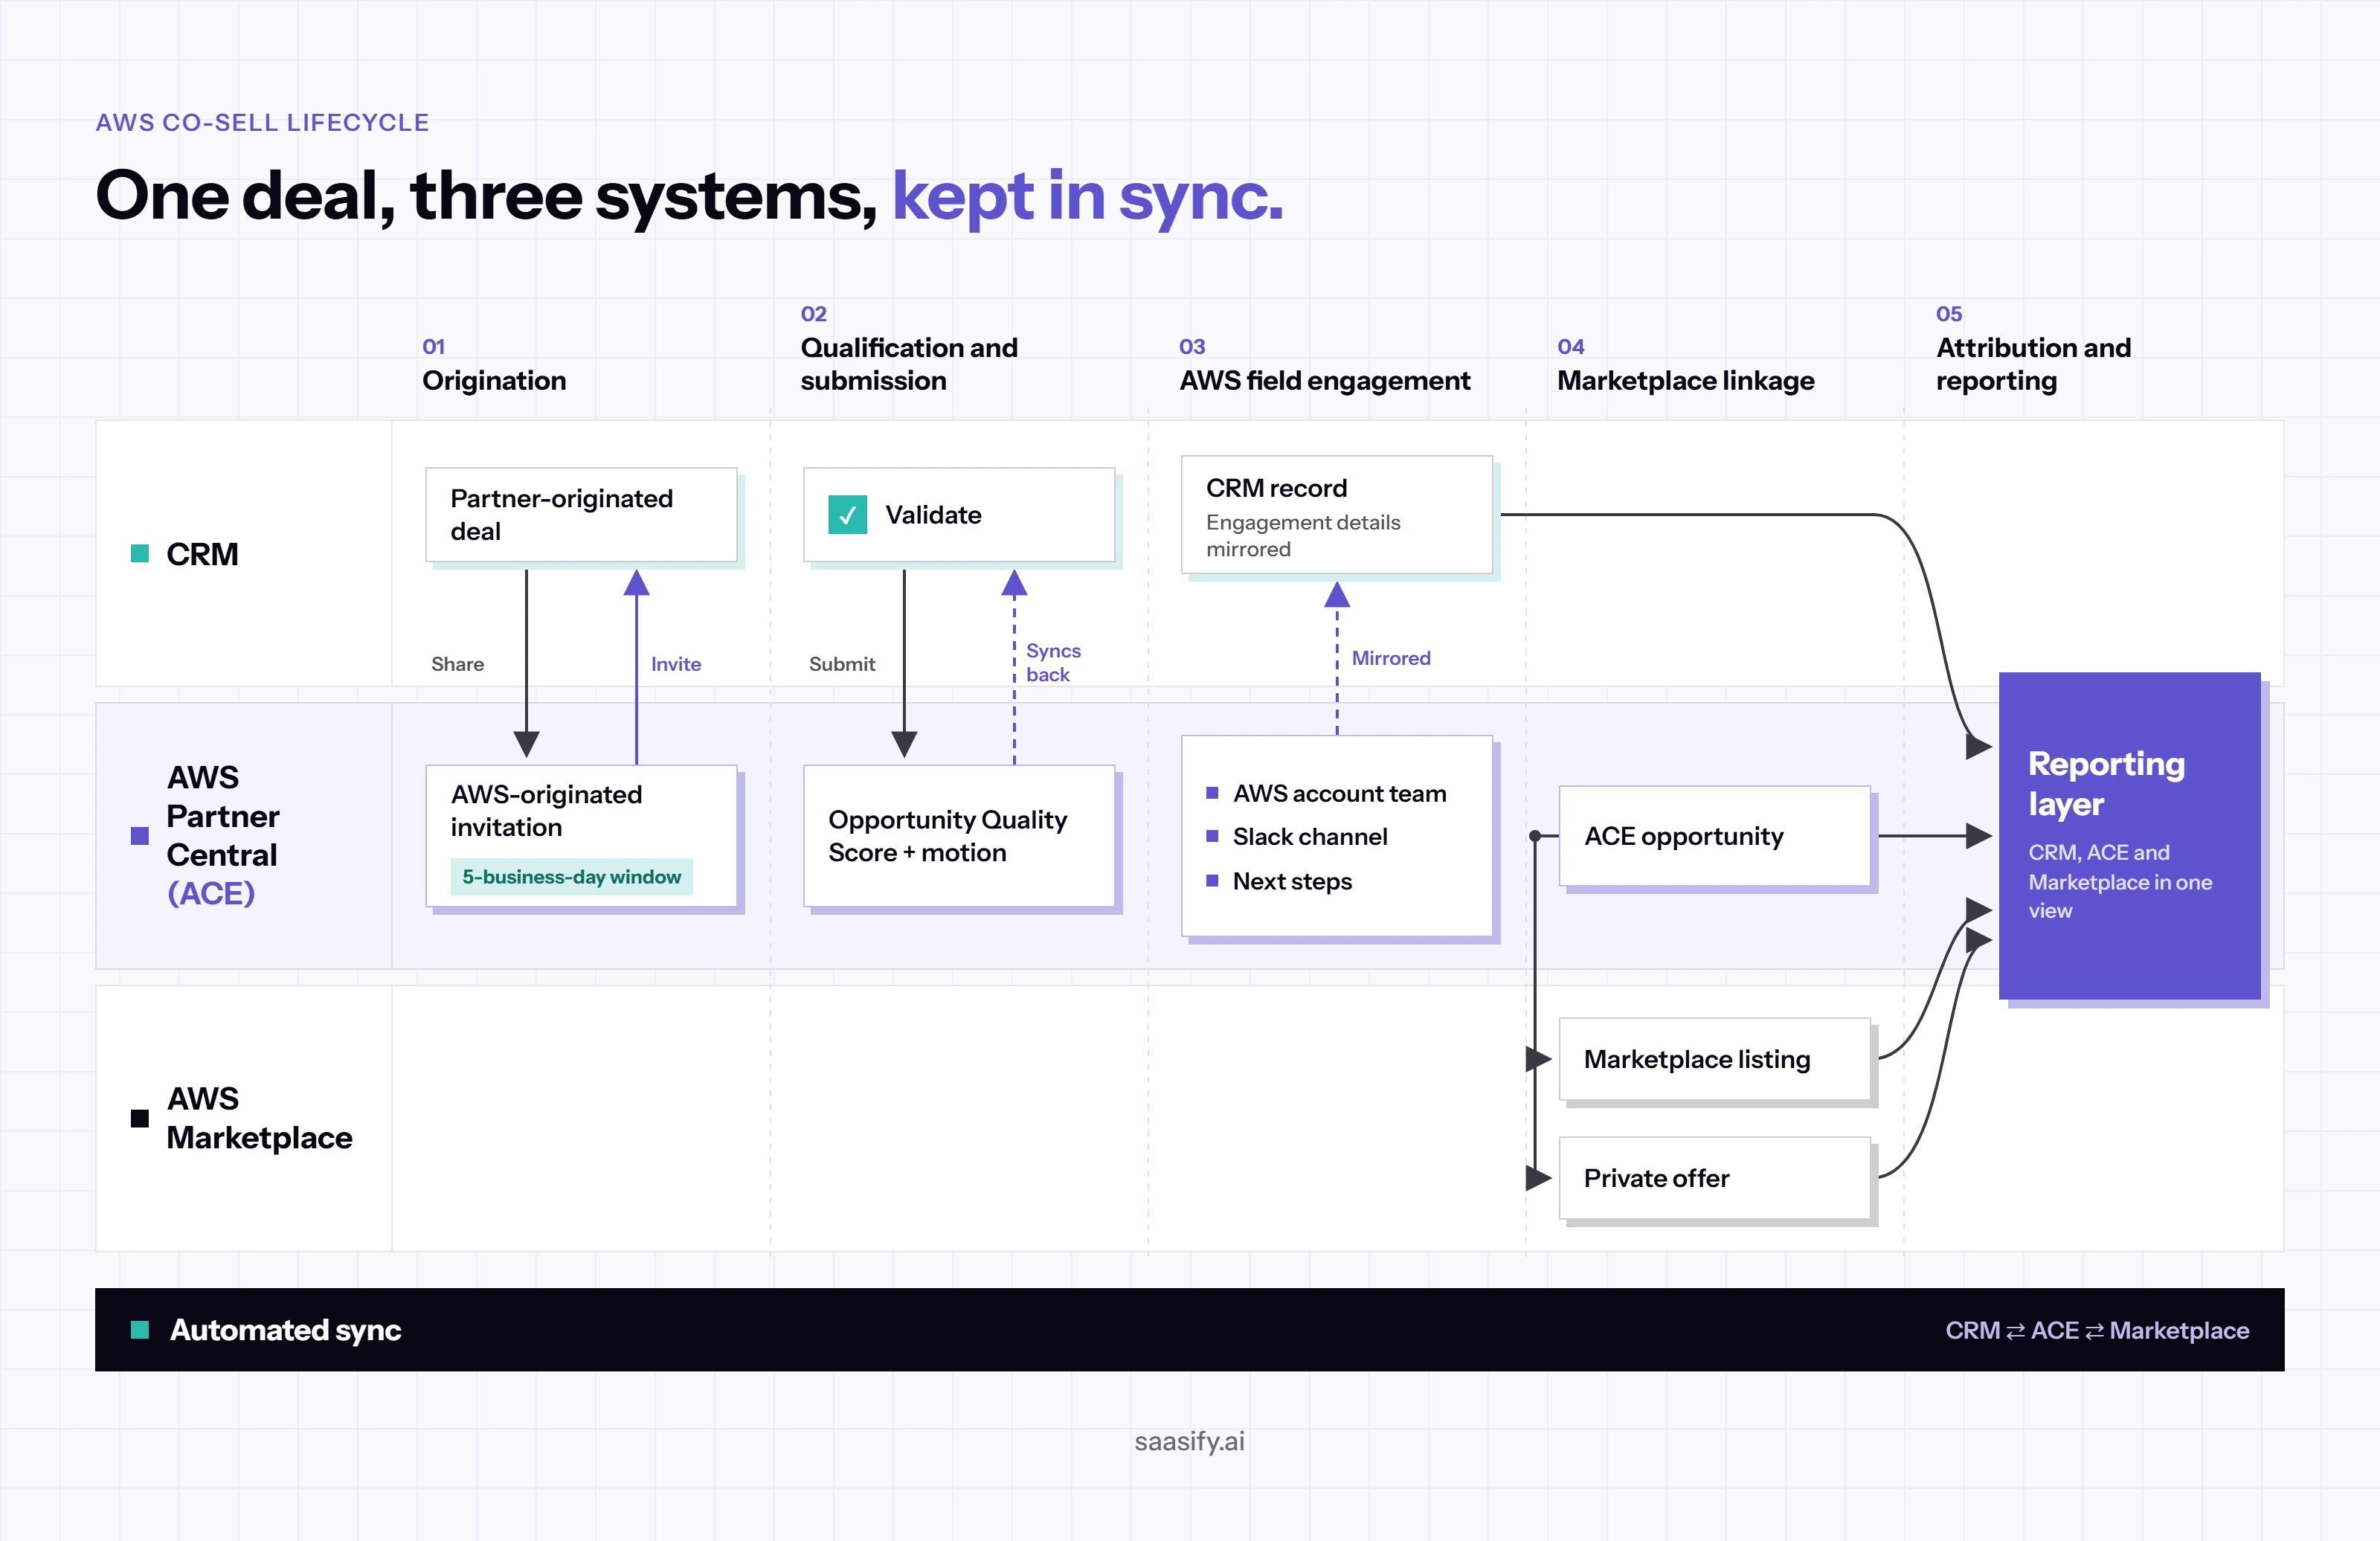Select the Opportunity Quality Score + motion box
The height and width of the screenshot is (1541, 2380).
pyautogui.click(x=959, y=836)
